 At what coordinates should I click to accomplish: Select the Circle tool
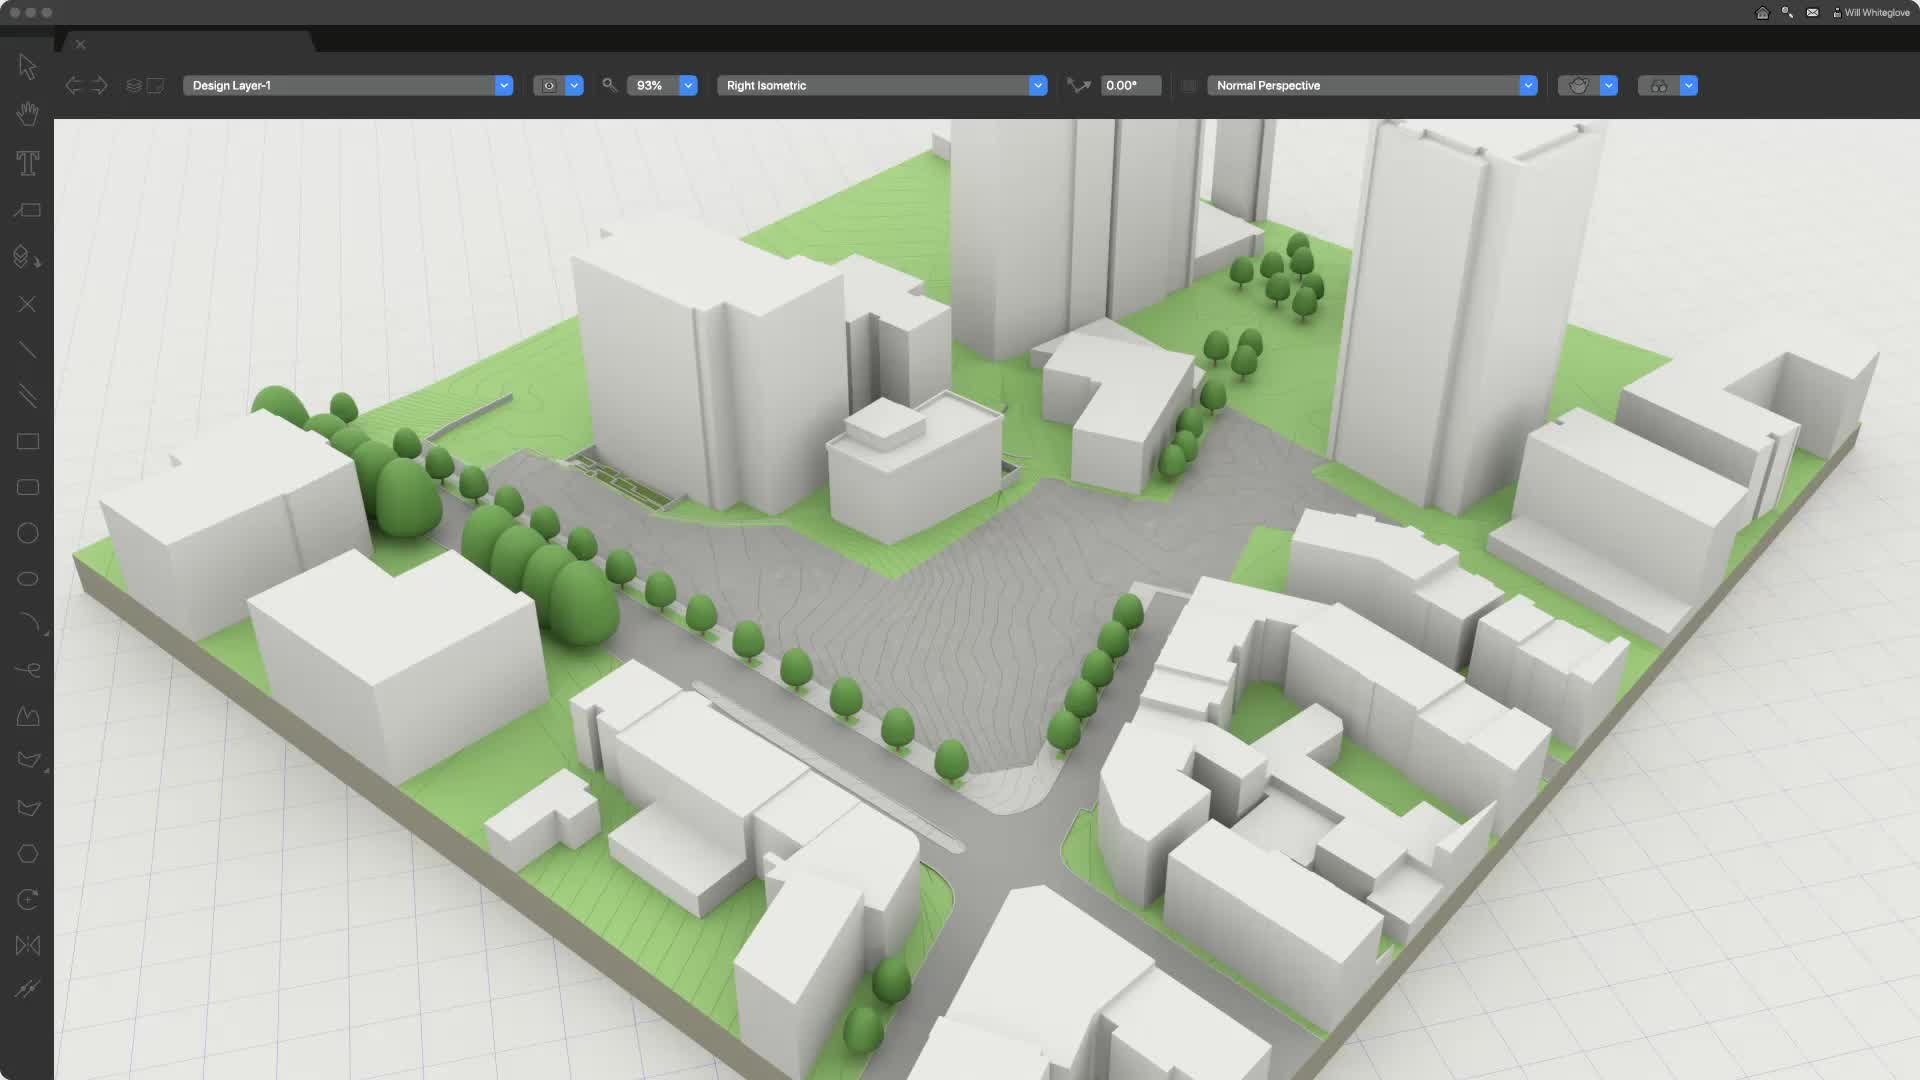click(27, 533)
